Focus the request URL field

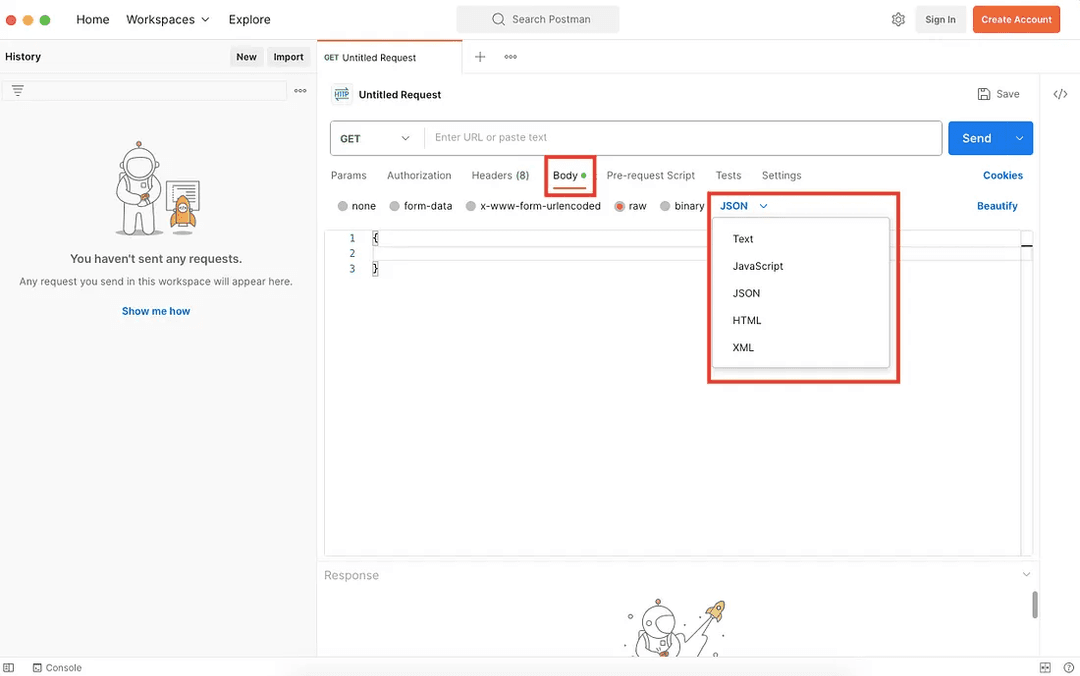(x=683, y=138)
